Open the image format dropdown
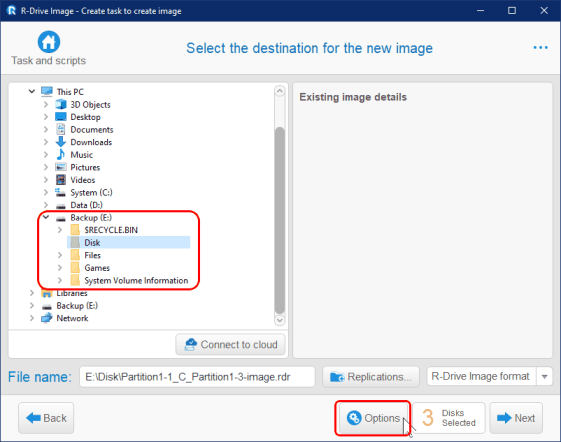This screenshot has width=561, height=442. tap(545, 377)
